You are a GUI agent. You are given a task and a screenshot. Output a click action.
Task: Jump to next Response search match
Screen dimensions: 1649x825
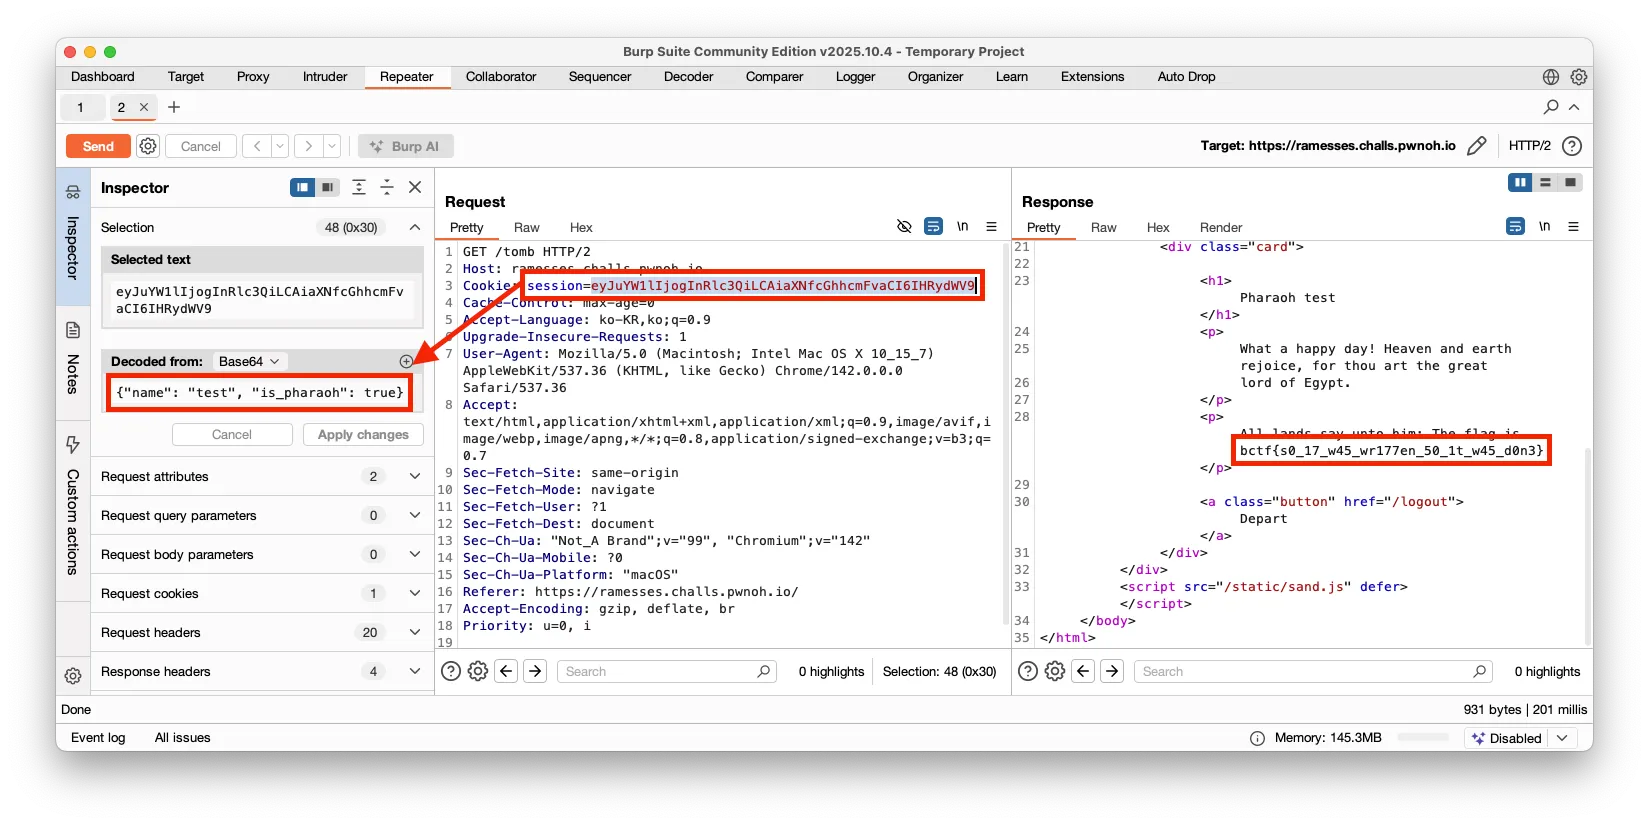(1112, 671)
